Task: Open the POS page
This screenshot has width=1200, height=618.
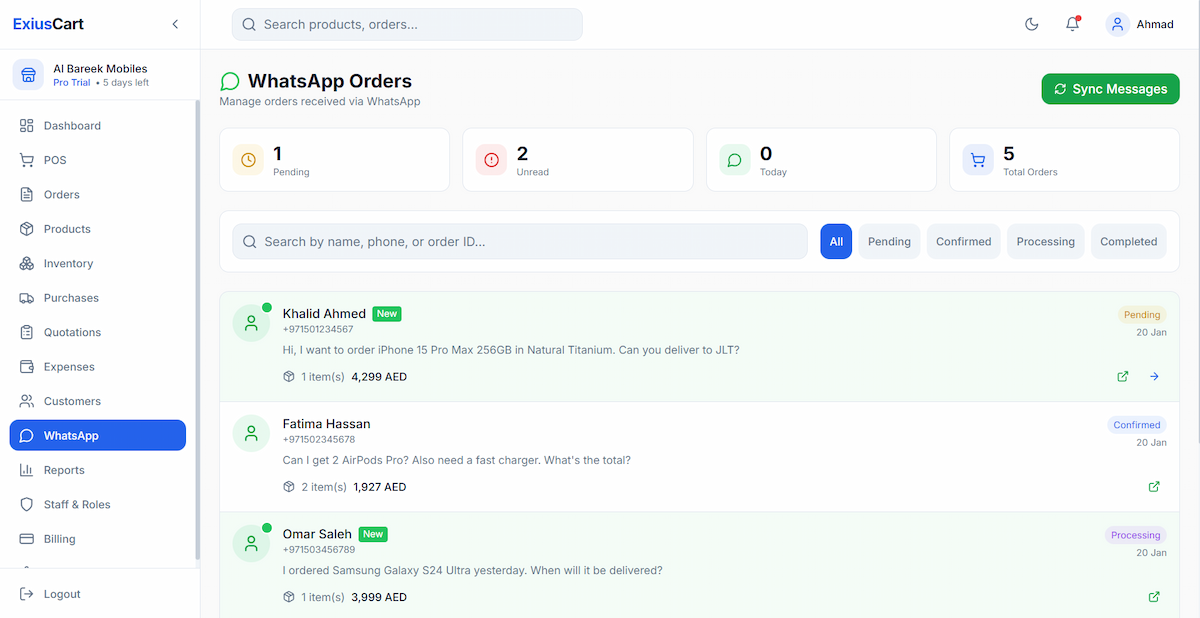Action: 98,160
